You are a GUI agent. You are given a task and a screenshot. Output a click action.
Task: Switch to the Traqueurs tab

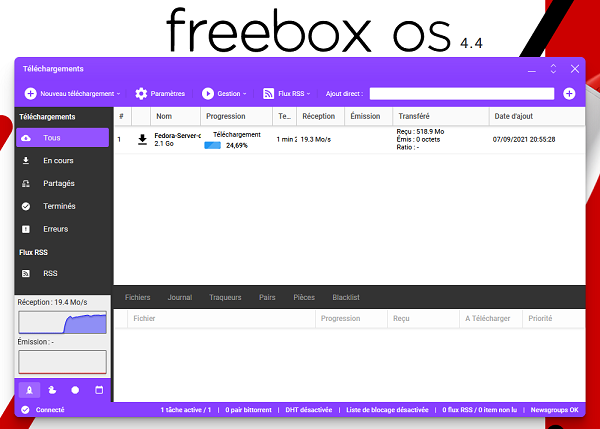pyautogui.click(x=225, y=297)
